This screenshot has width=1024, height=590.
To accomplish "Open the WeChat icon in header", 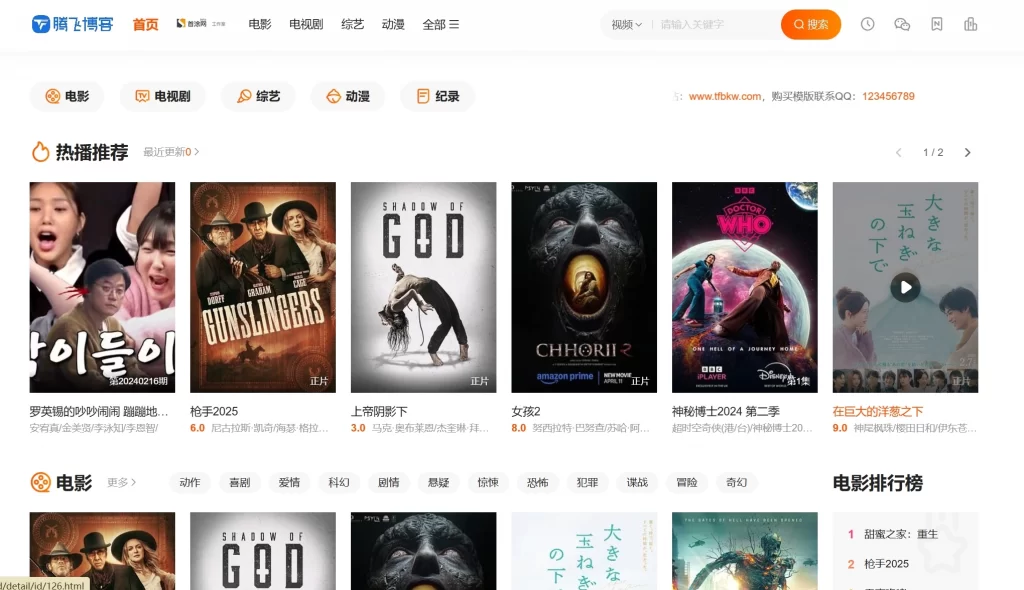I will point(902,24).
